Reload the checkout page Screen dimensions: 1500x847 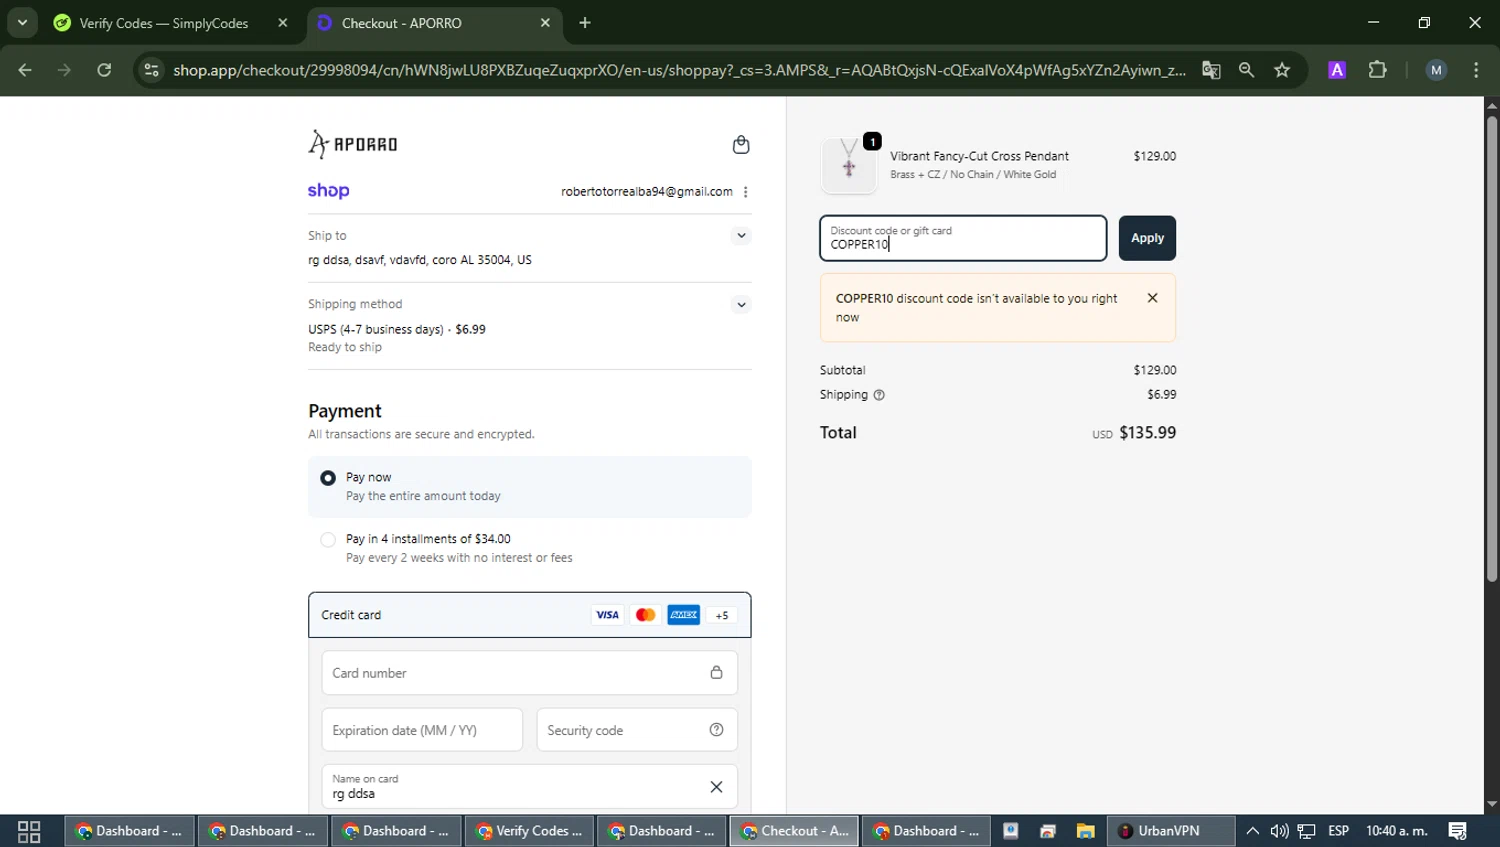[104, 70]
